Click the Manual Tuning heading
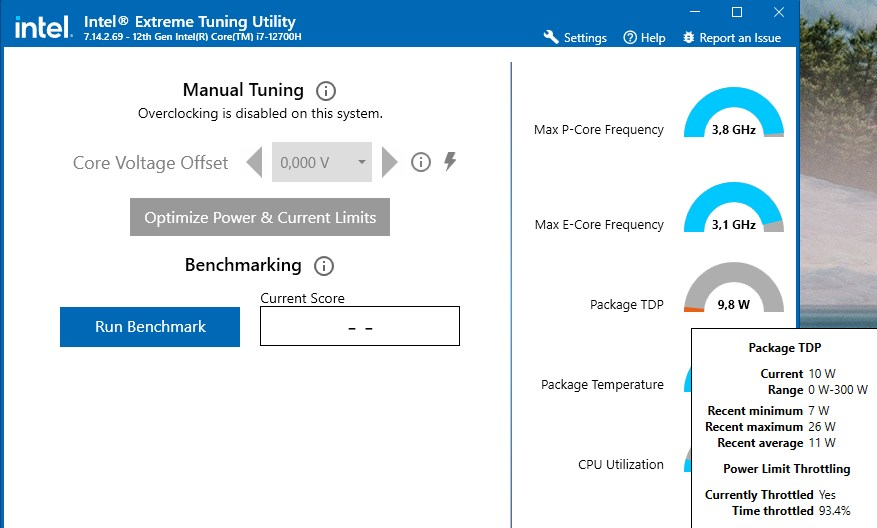This screenshot has width=877, height=528. coord(243,90)
